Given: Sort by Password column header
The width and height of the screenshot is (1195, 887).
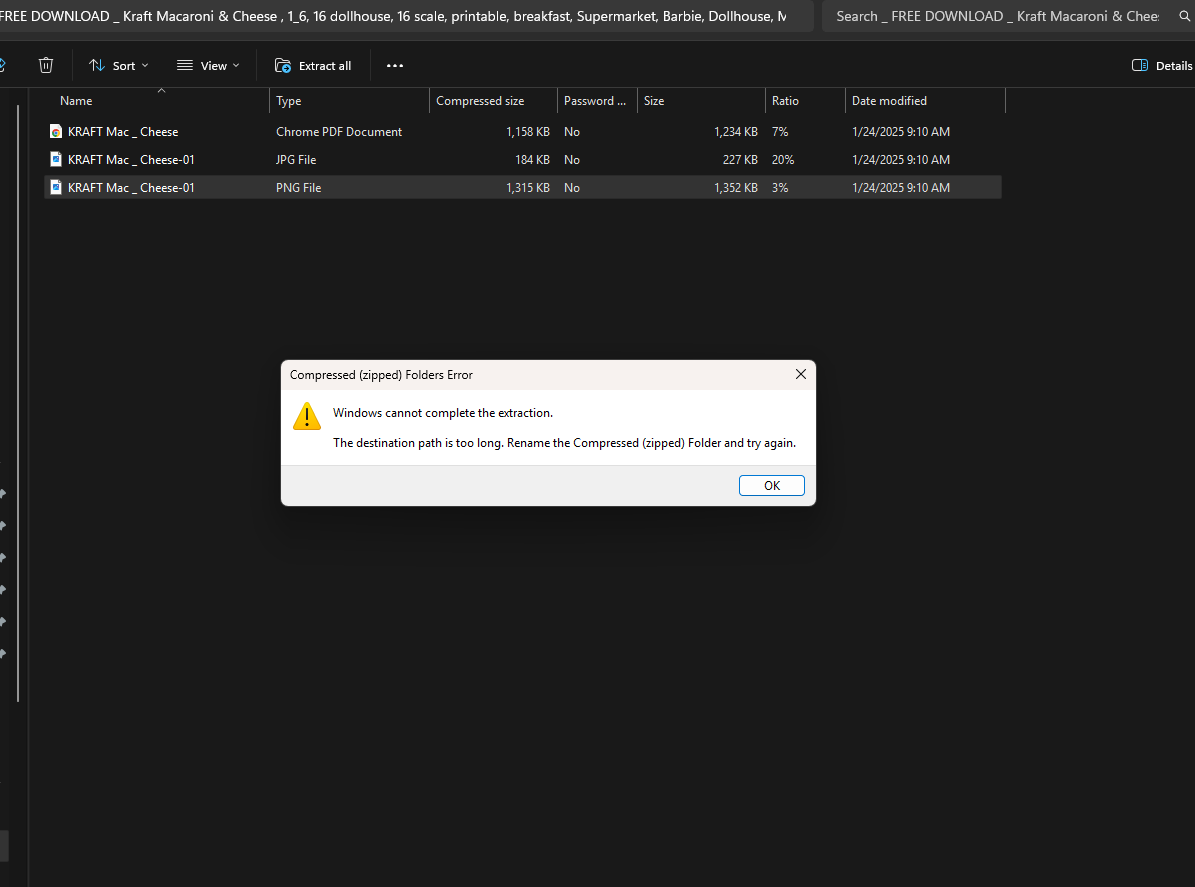Looking at the screenshot, I should click(598, 101).
